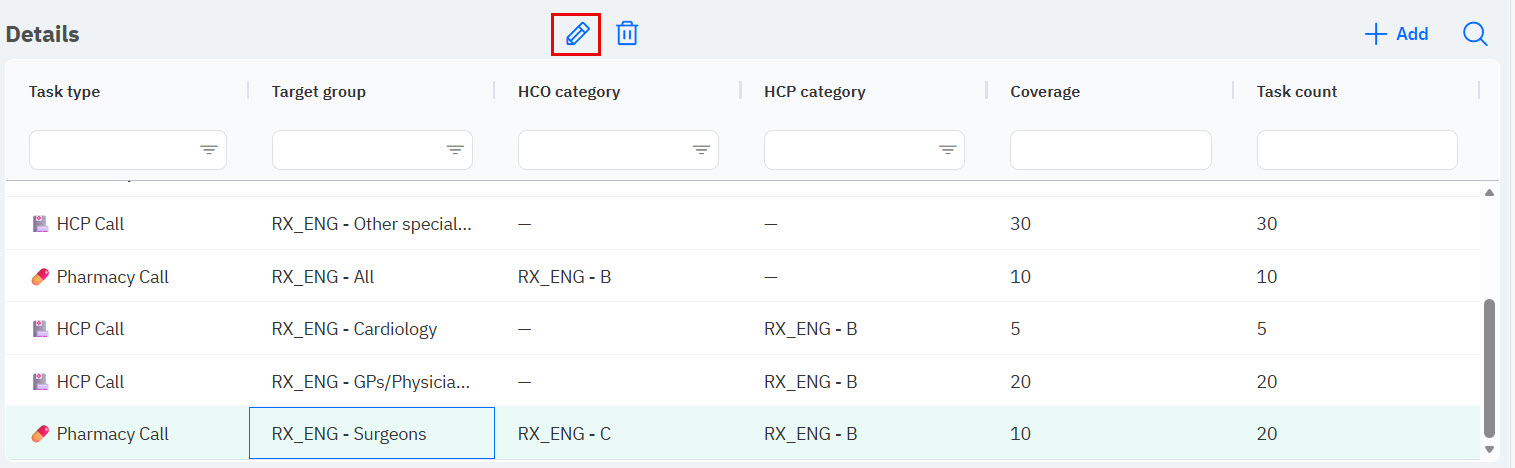Click the Coverage filter input field
This screenshot has height=468, width=1515.
[x=1110, y=150]
